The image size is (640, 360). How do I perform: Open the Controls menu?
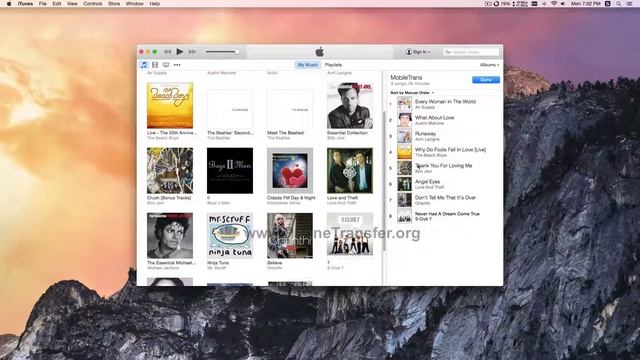click(93, 4)
